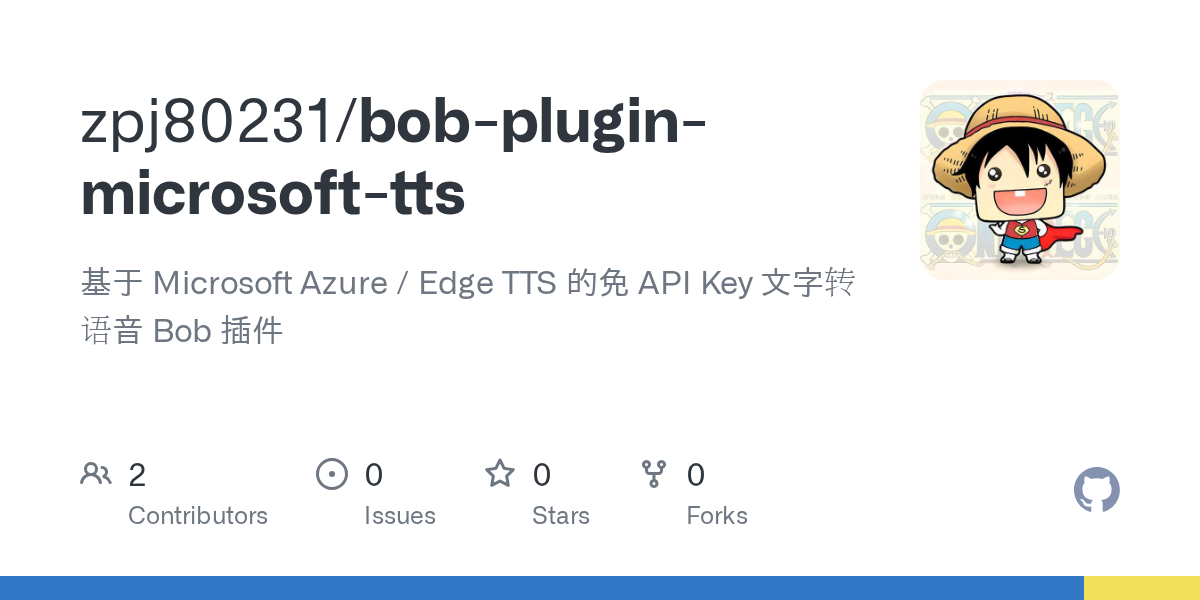Click the Issues circle-dot icon
The image size is (1200, 600).
point(332,474)
